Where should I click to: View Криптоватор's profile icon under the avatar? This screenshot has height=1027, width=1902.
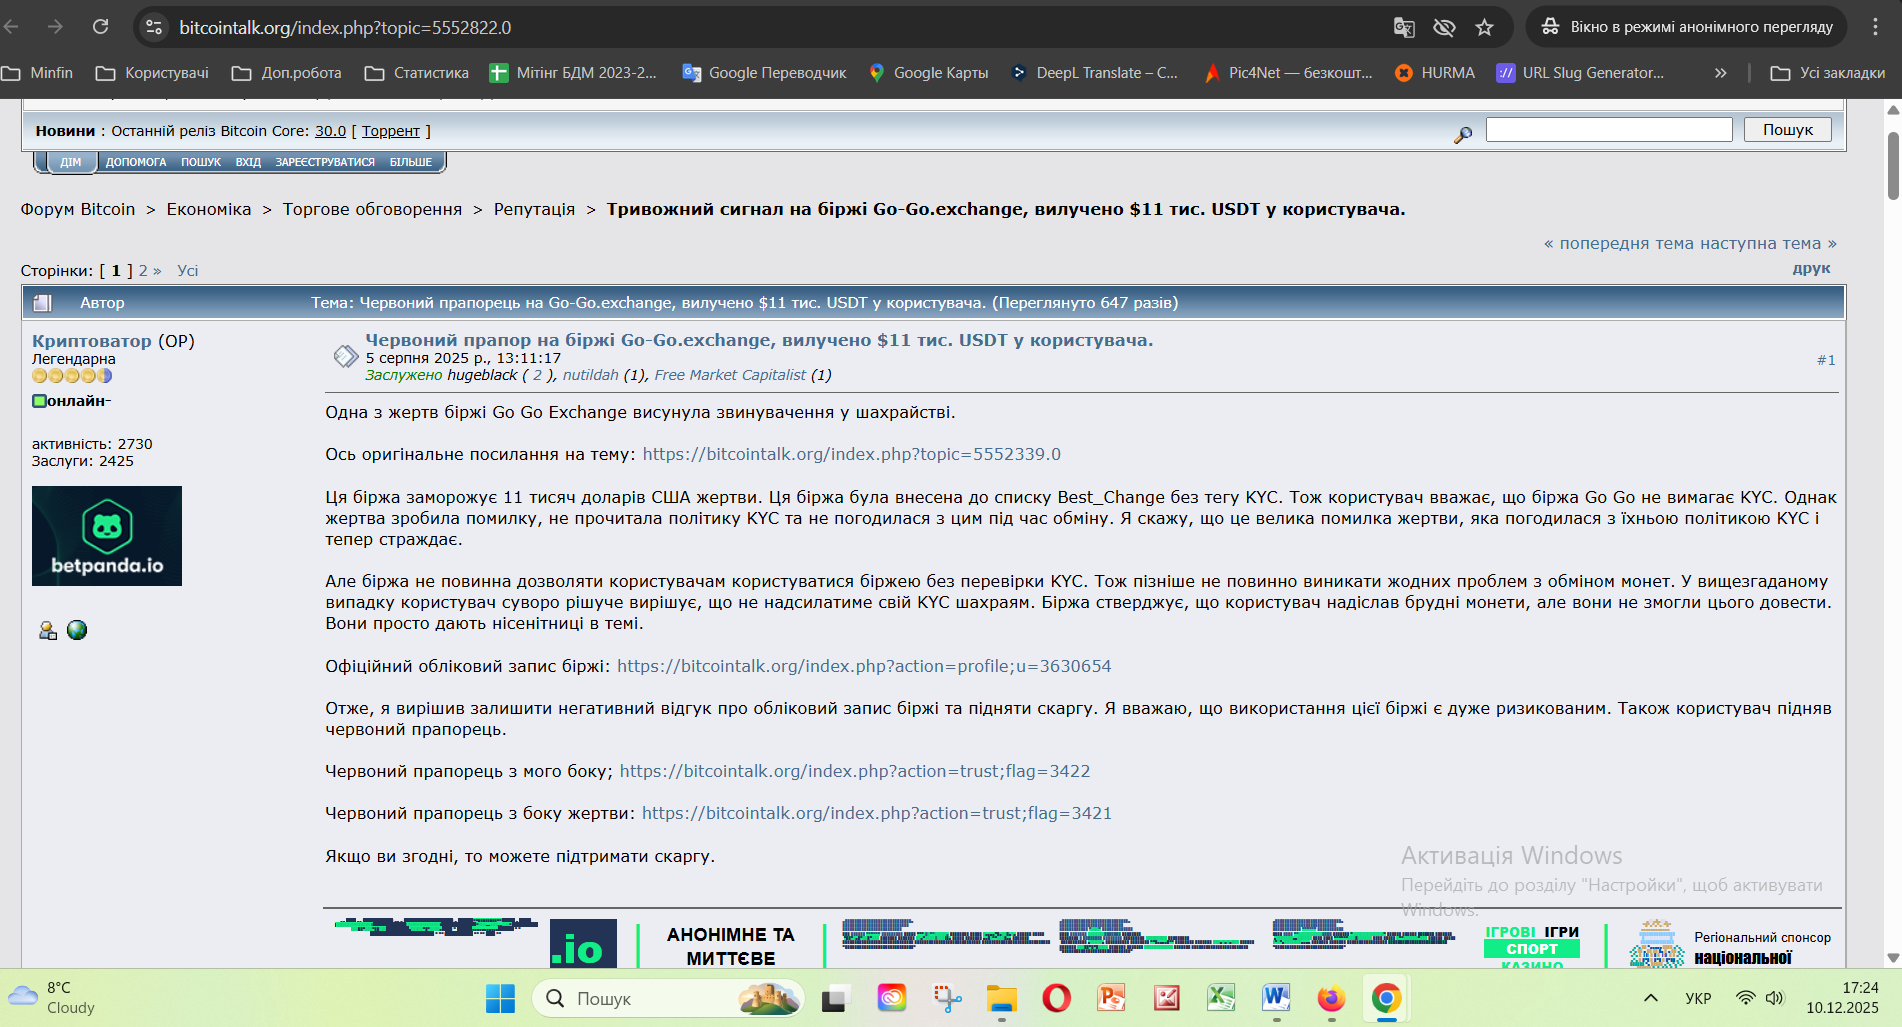47,630
